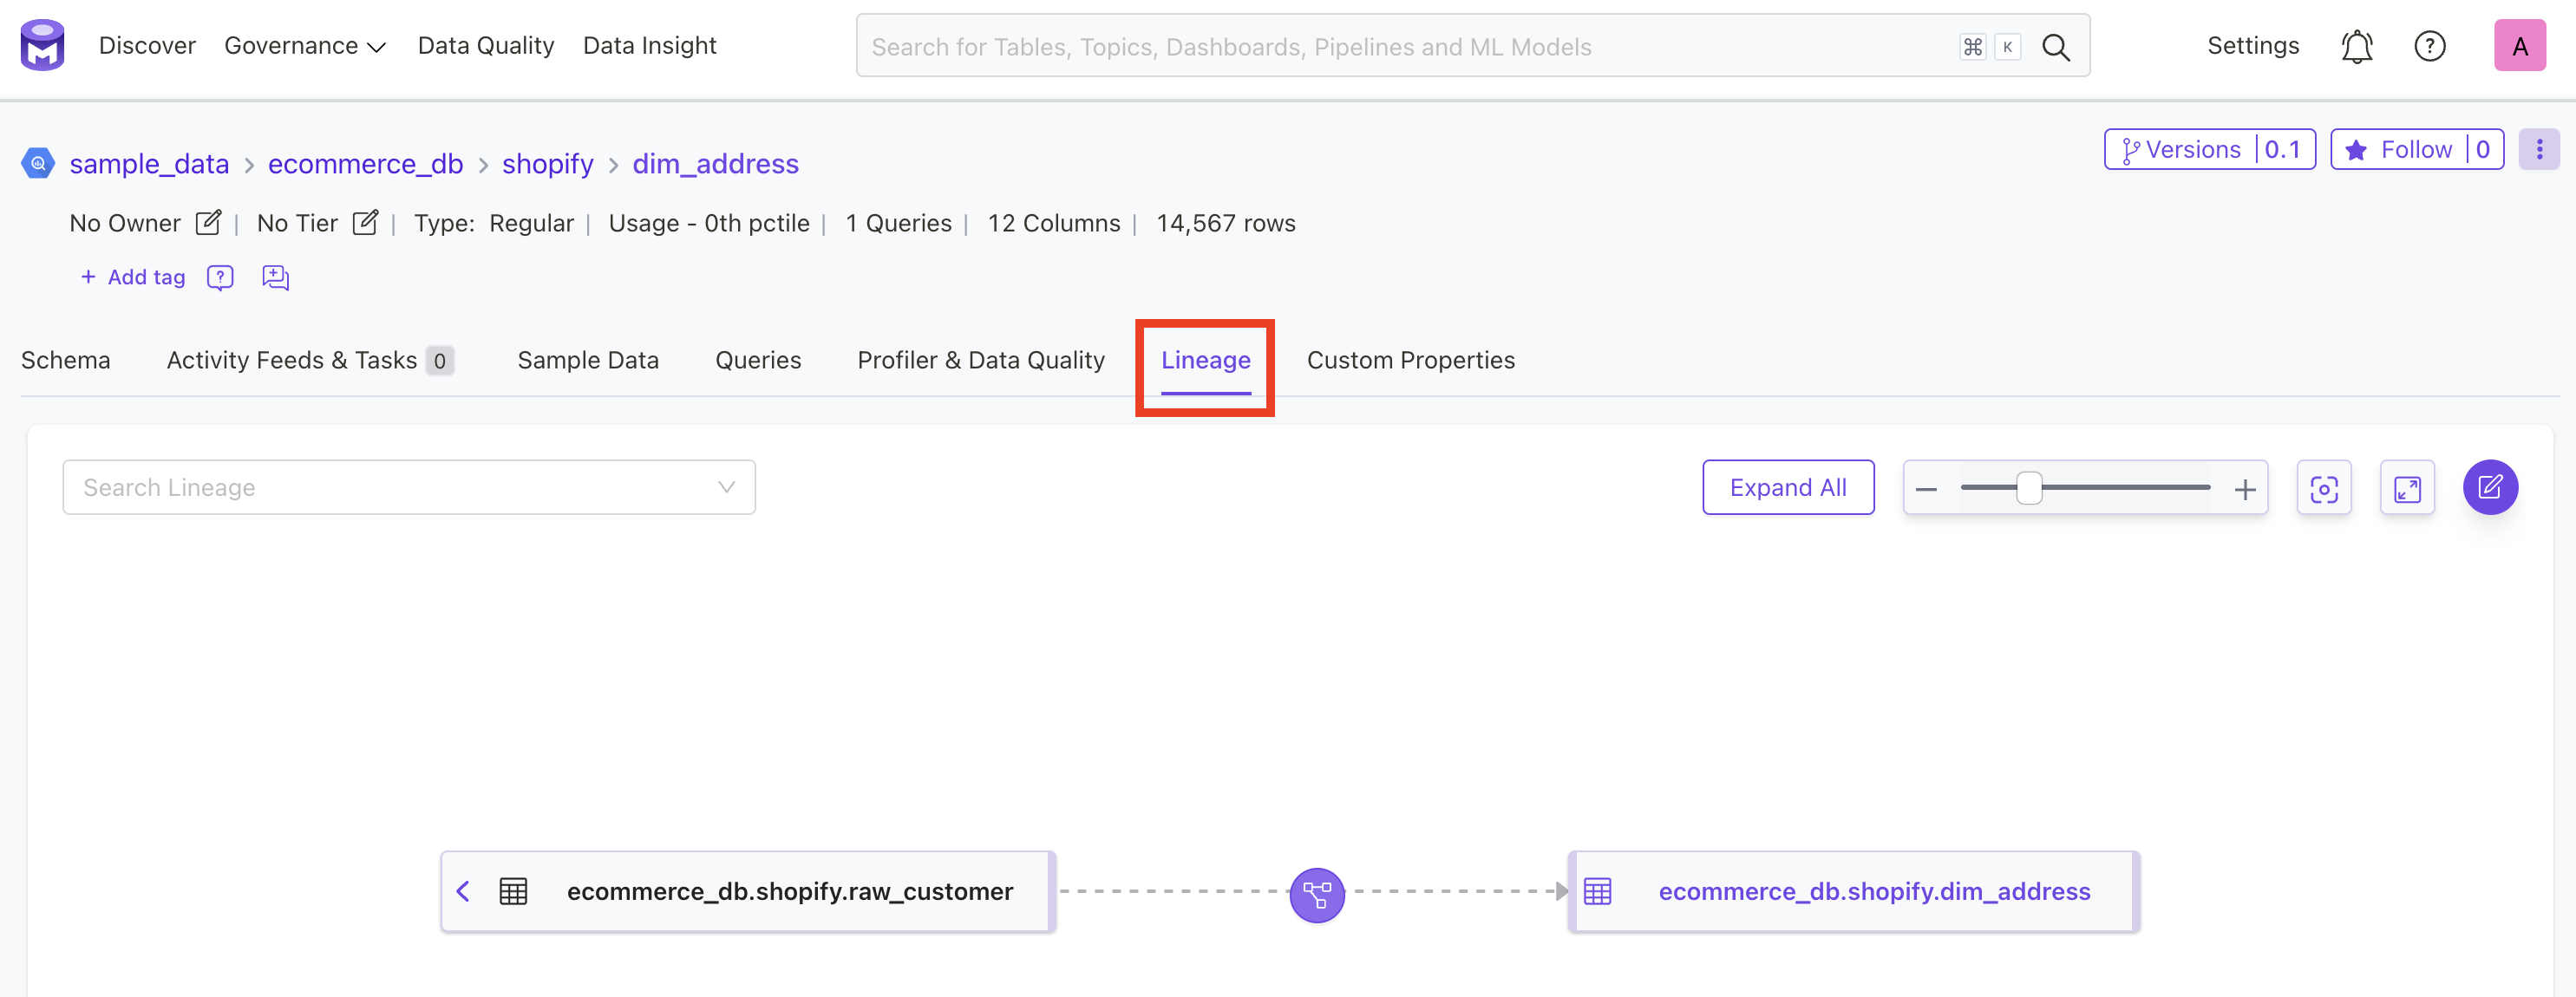The image size is (2576, 997).
Task: Fit lineage view to screen
Action: 2323,488
